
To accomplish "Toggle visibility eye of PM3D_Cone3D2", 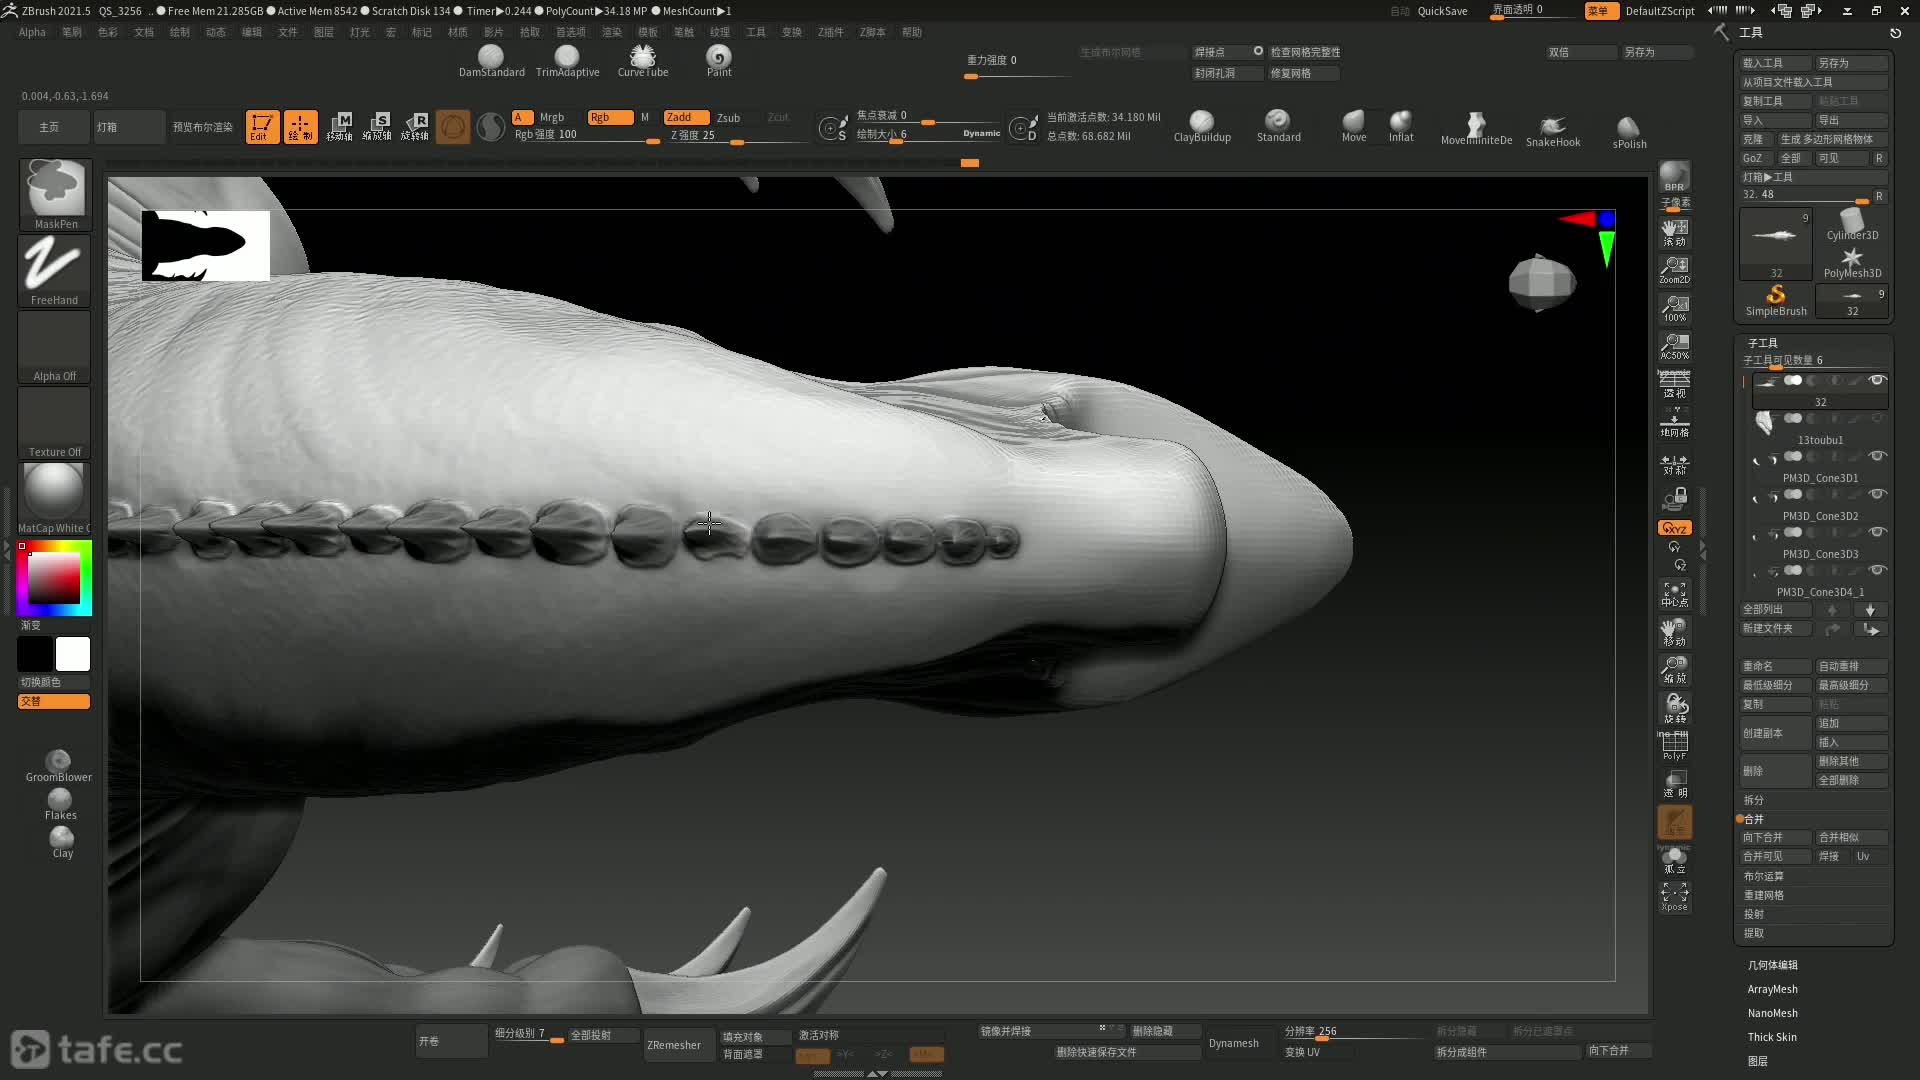I will [1877, 494].
